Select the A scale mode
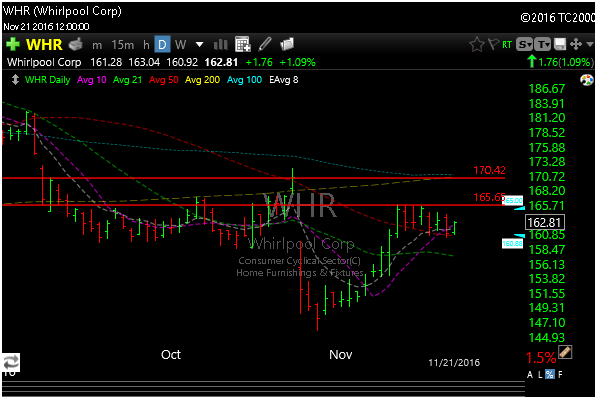This screenshot has height=397, width=595. coord(530,375)
